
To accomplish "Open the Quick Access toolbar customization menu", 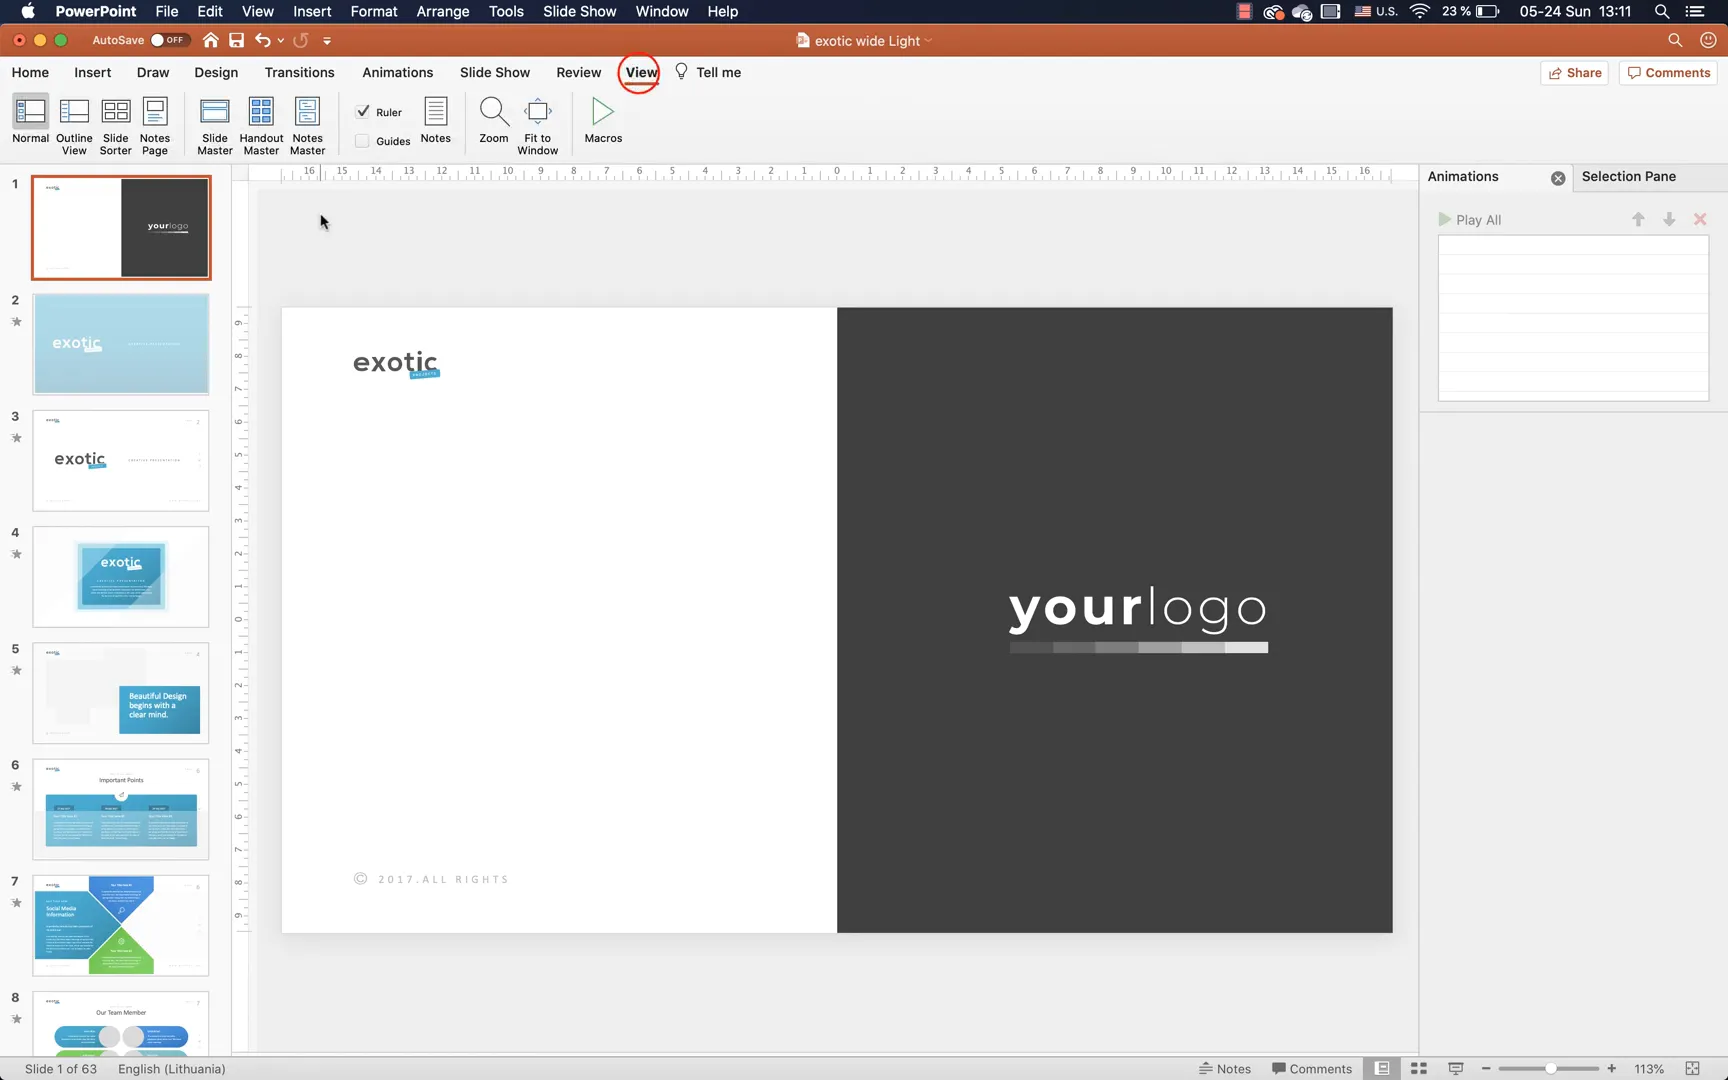I will (x=328, y=41).
